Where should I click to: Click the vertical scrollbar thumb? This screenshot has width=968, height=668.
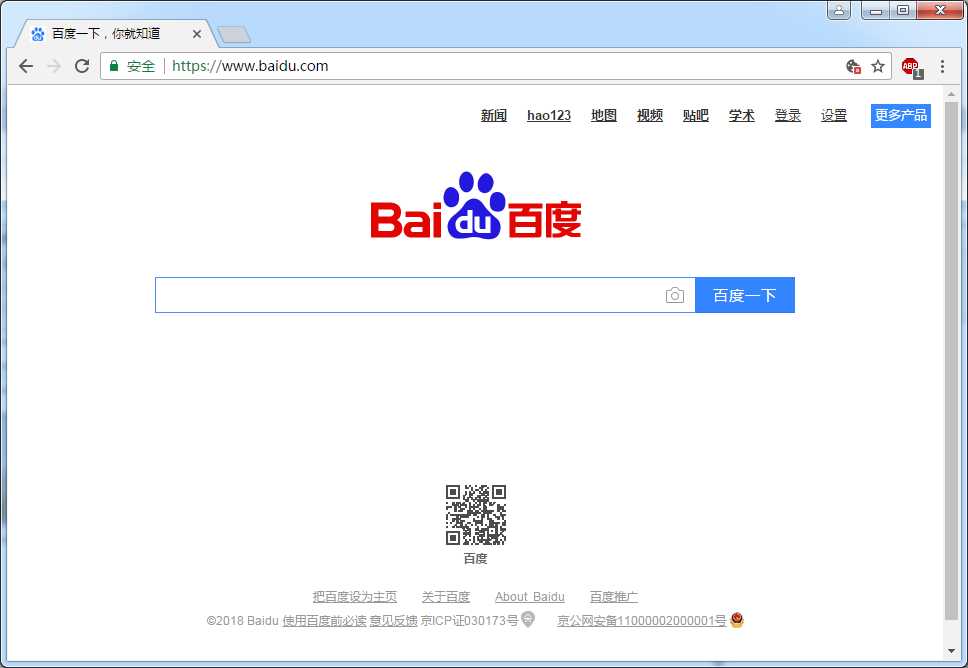951,361
